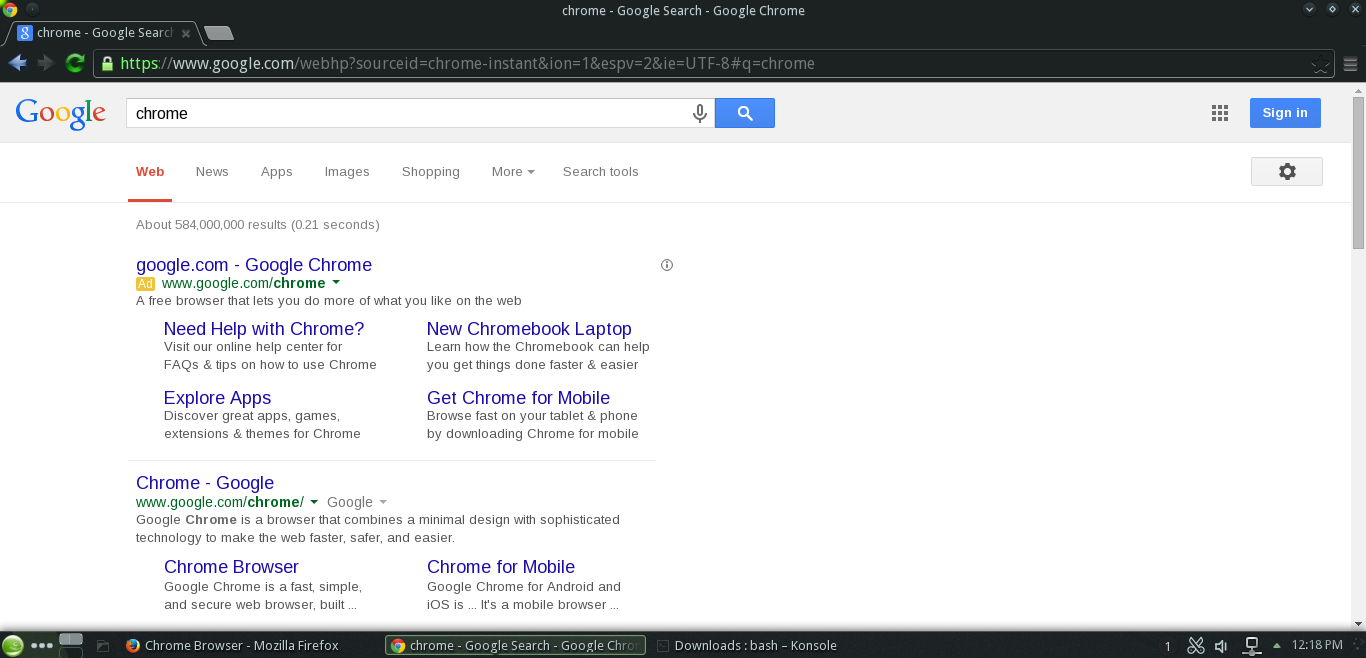Click the Sign in button
Image resolution: width=1366 pixels, height=658 pixels.
(x=1285, y=113)
